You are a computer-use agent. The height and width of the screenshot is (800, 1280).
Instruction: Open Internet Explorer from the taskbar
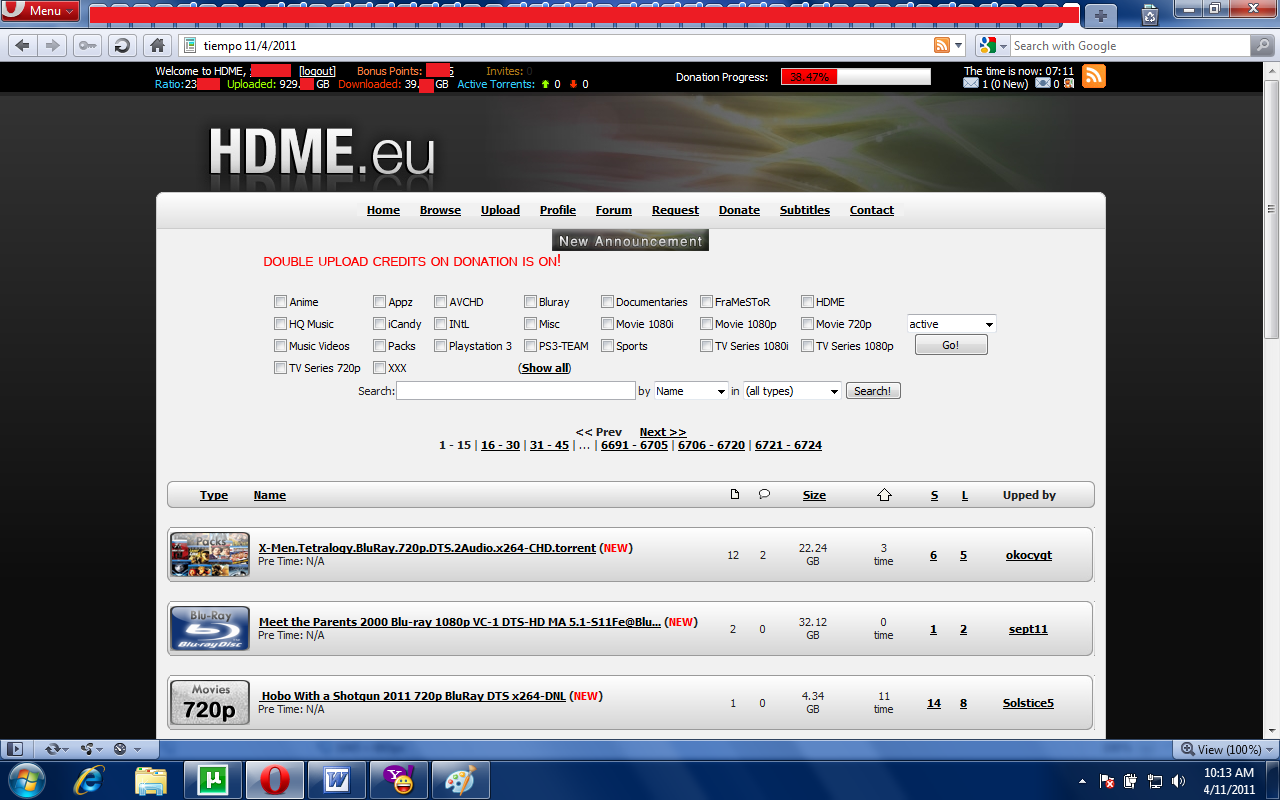(x=91, y=779)
